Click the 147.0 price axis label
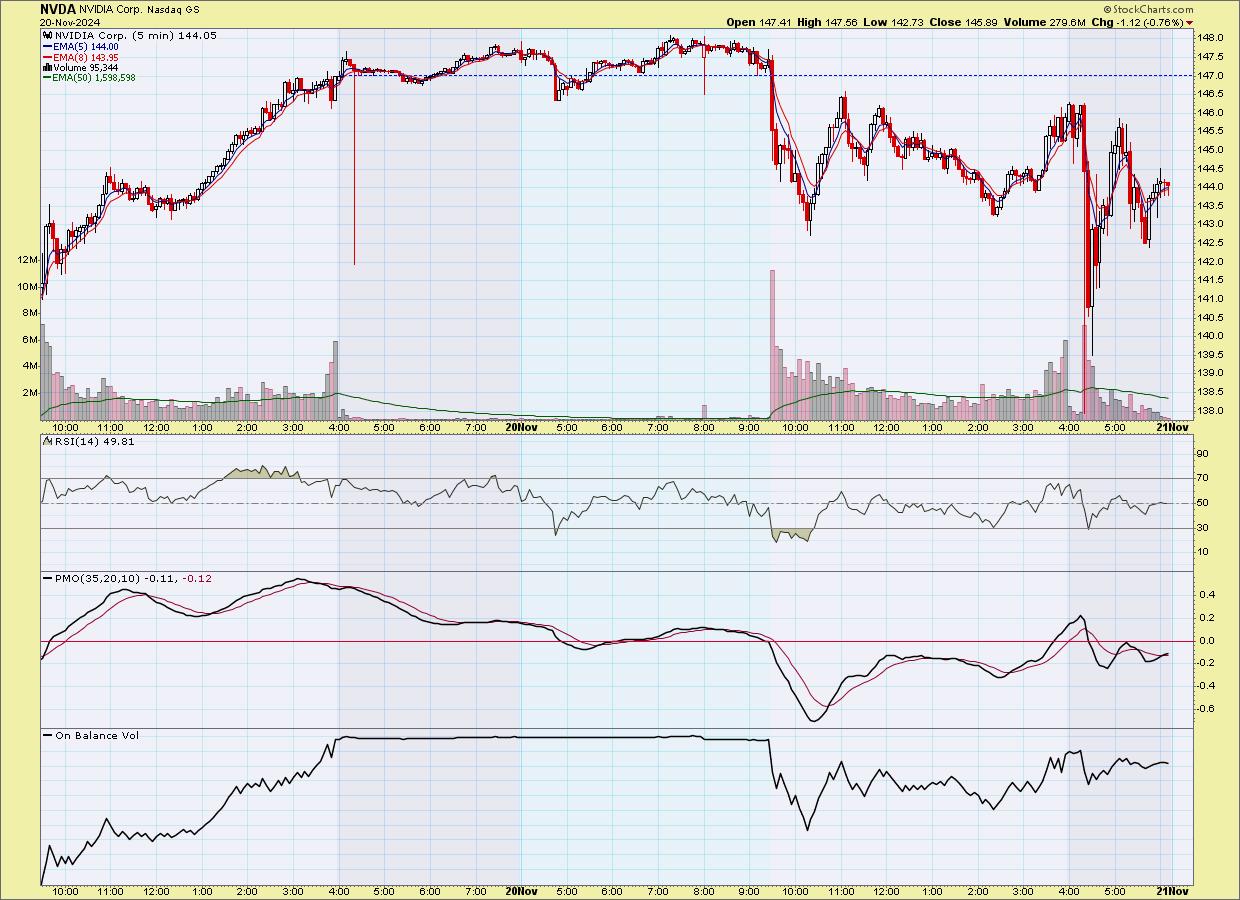This screenshot has height=900, width=1240. pos(1211,76)
